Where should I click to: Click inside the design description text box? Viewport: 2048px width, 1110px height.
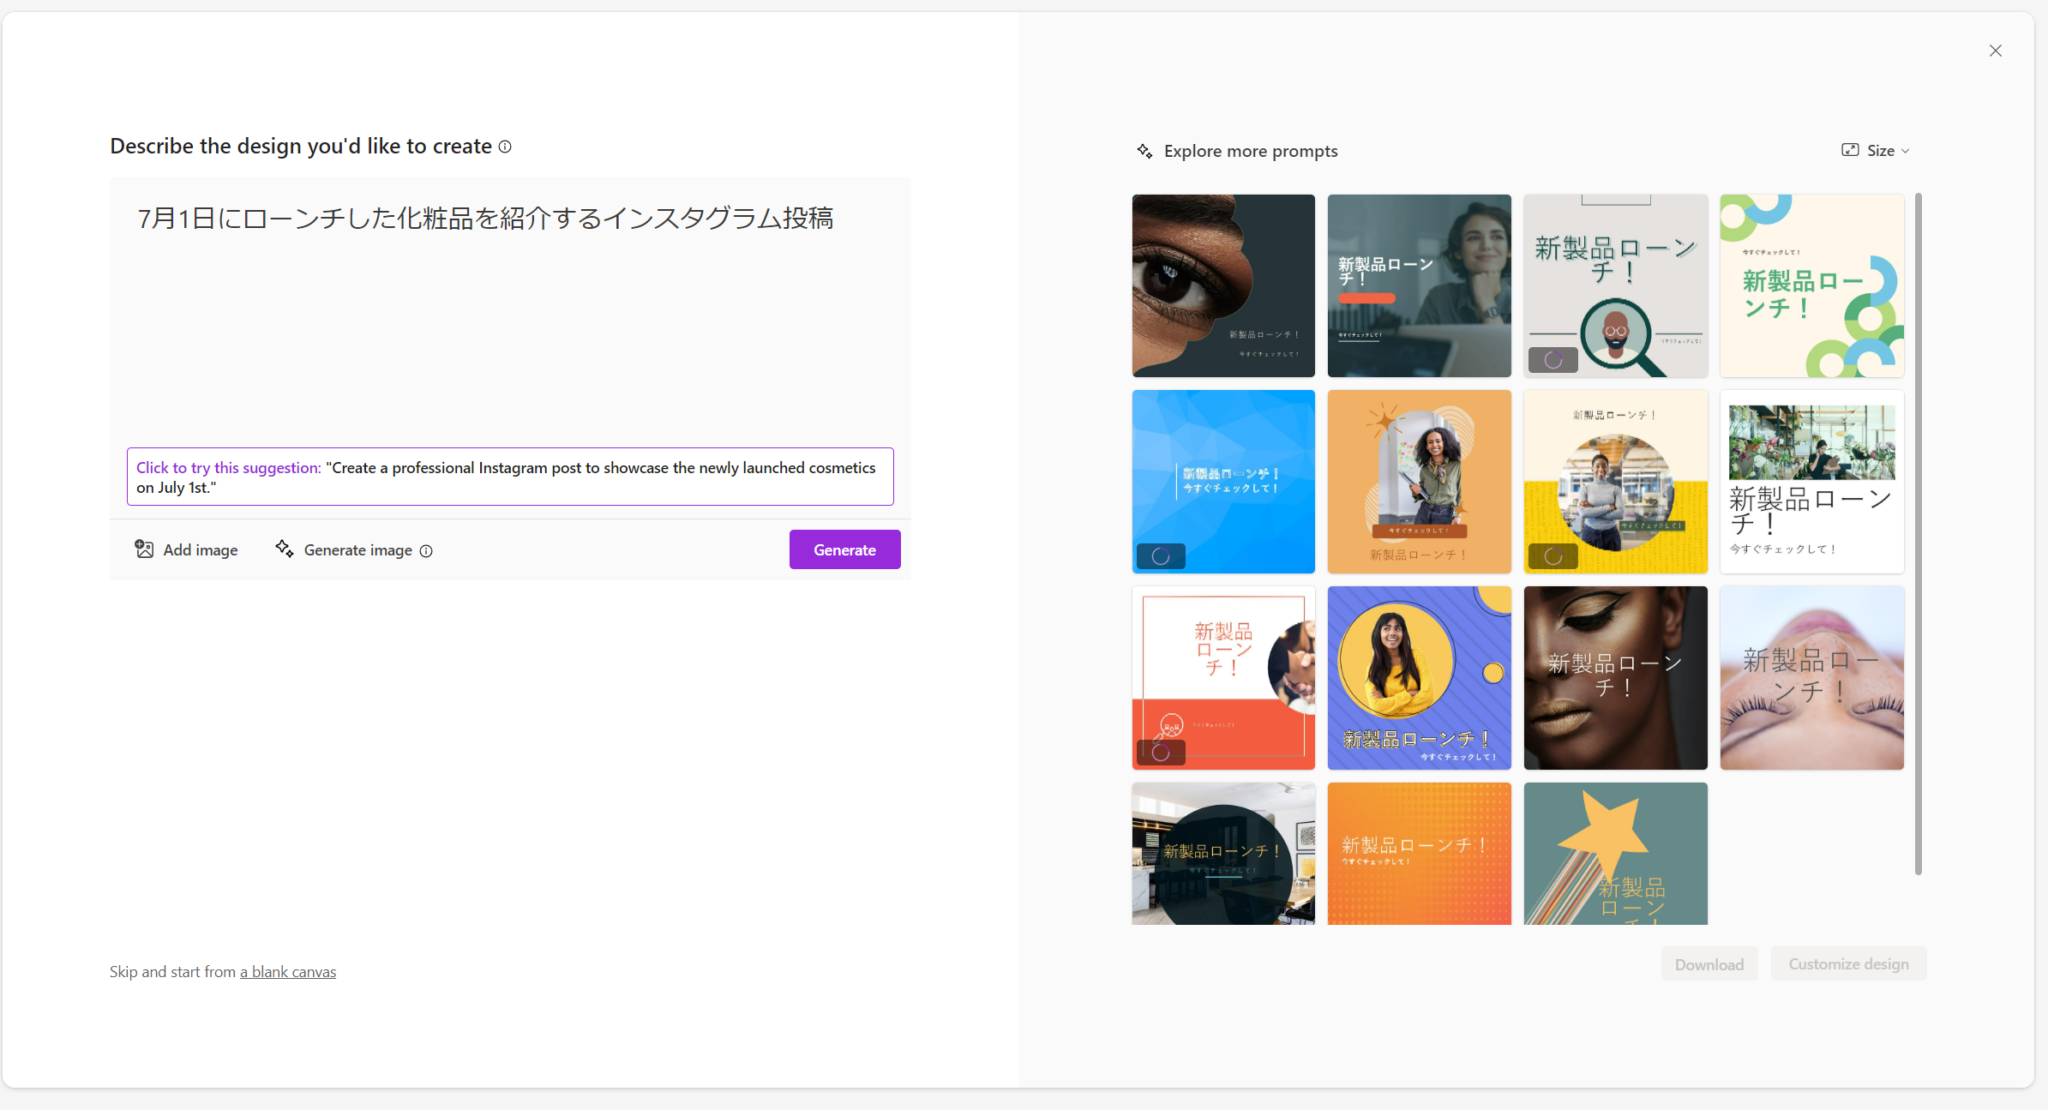pos(510,300)
